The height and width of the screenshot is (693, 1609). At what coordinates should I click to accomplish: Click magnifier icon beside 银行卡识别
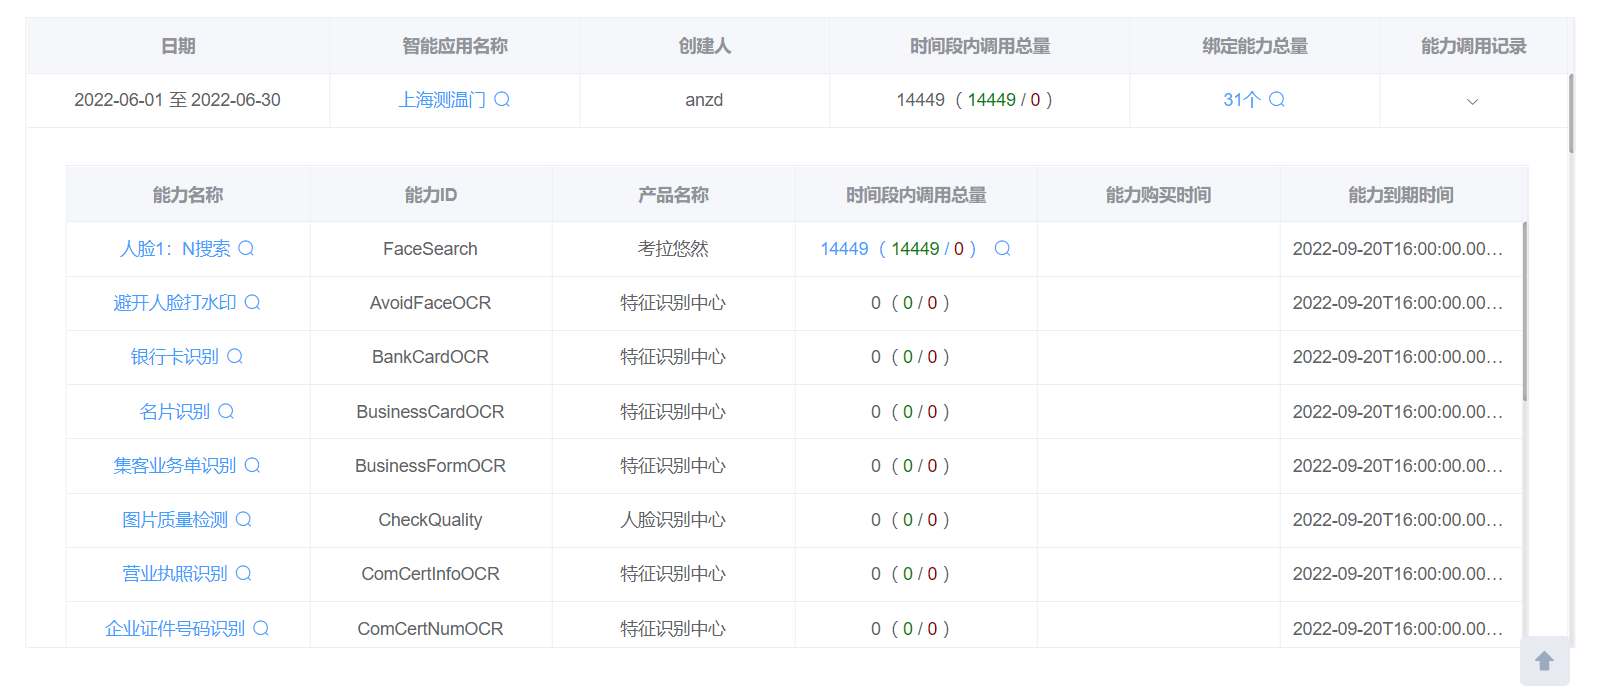tap(235, 356)
